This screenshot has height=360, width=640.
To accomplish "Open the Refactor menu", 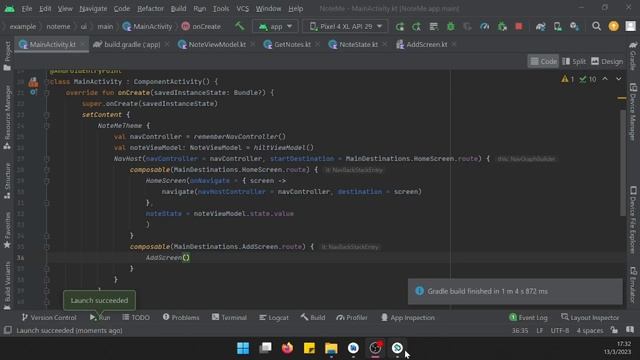I will (150, 9).
